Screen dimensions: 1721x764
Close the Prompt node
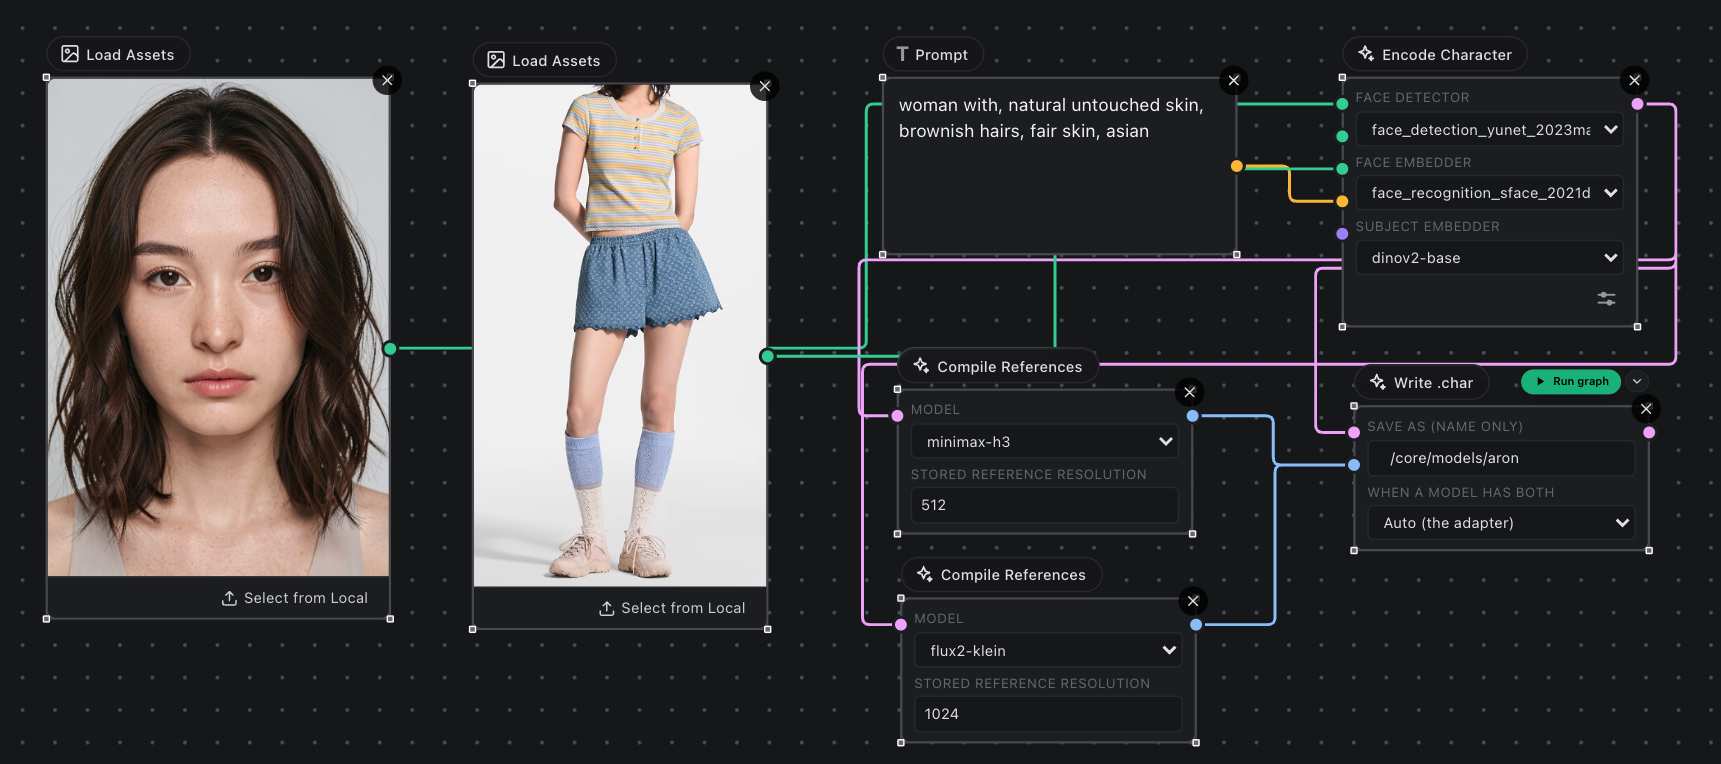(x=1234, y=80)
